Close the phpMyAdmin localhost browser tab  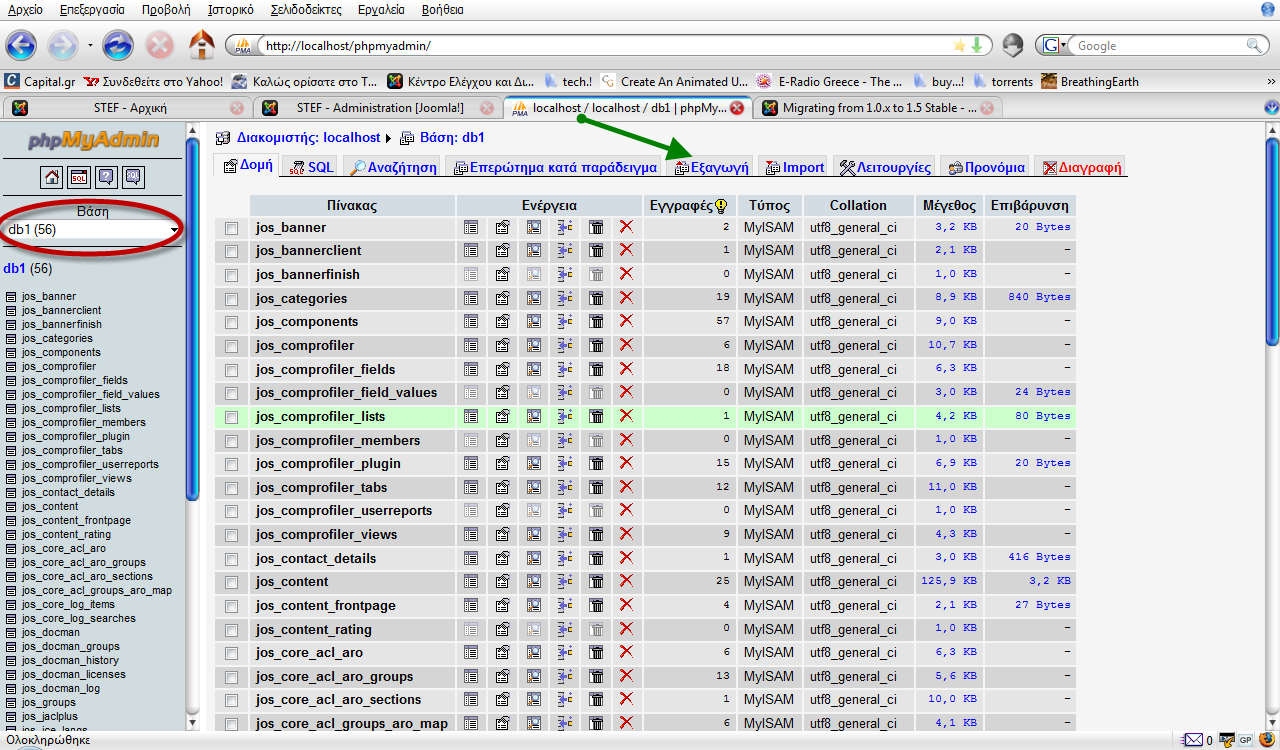tap(737, 107)
